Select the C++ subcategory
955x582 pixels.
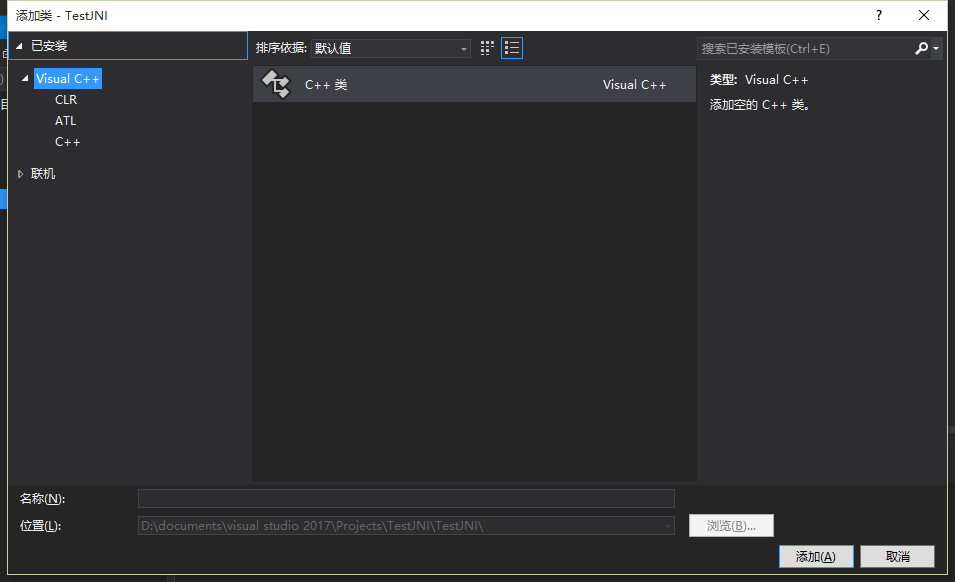tap(67, 142)
